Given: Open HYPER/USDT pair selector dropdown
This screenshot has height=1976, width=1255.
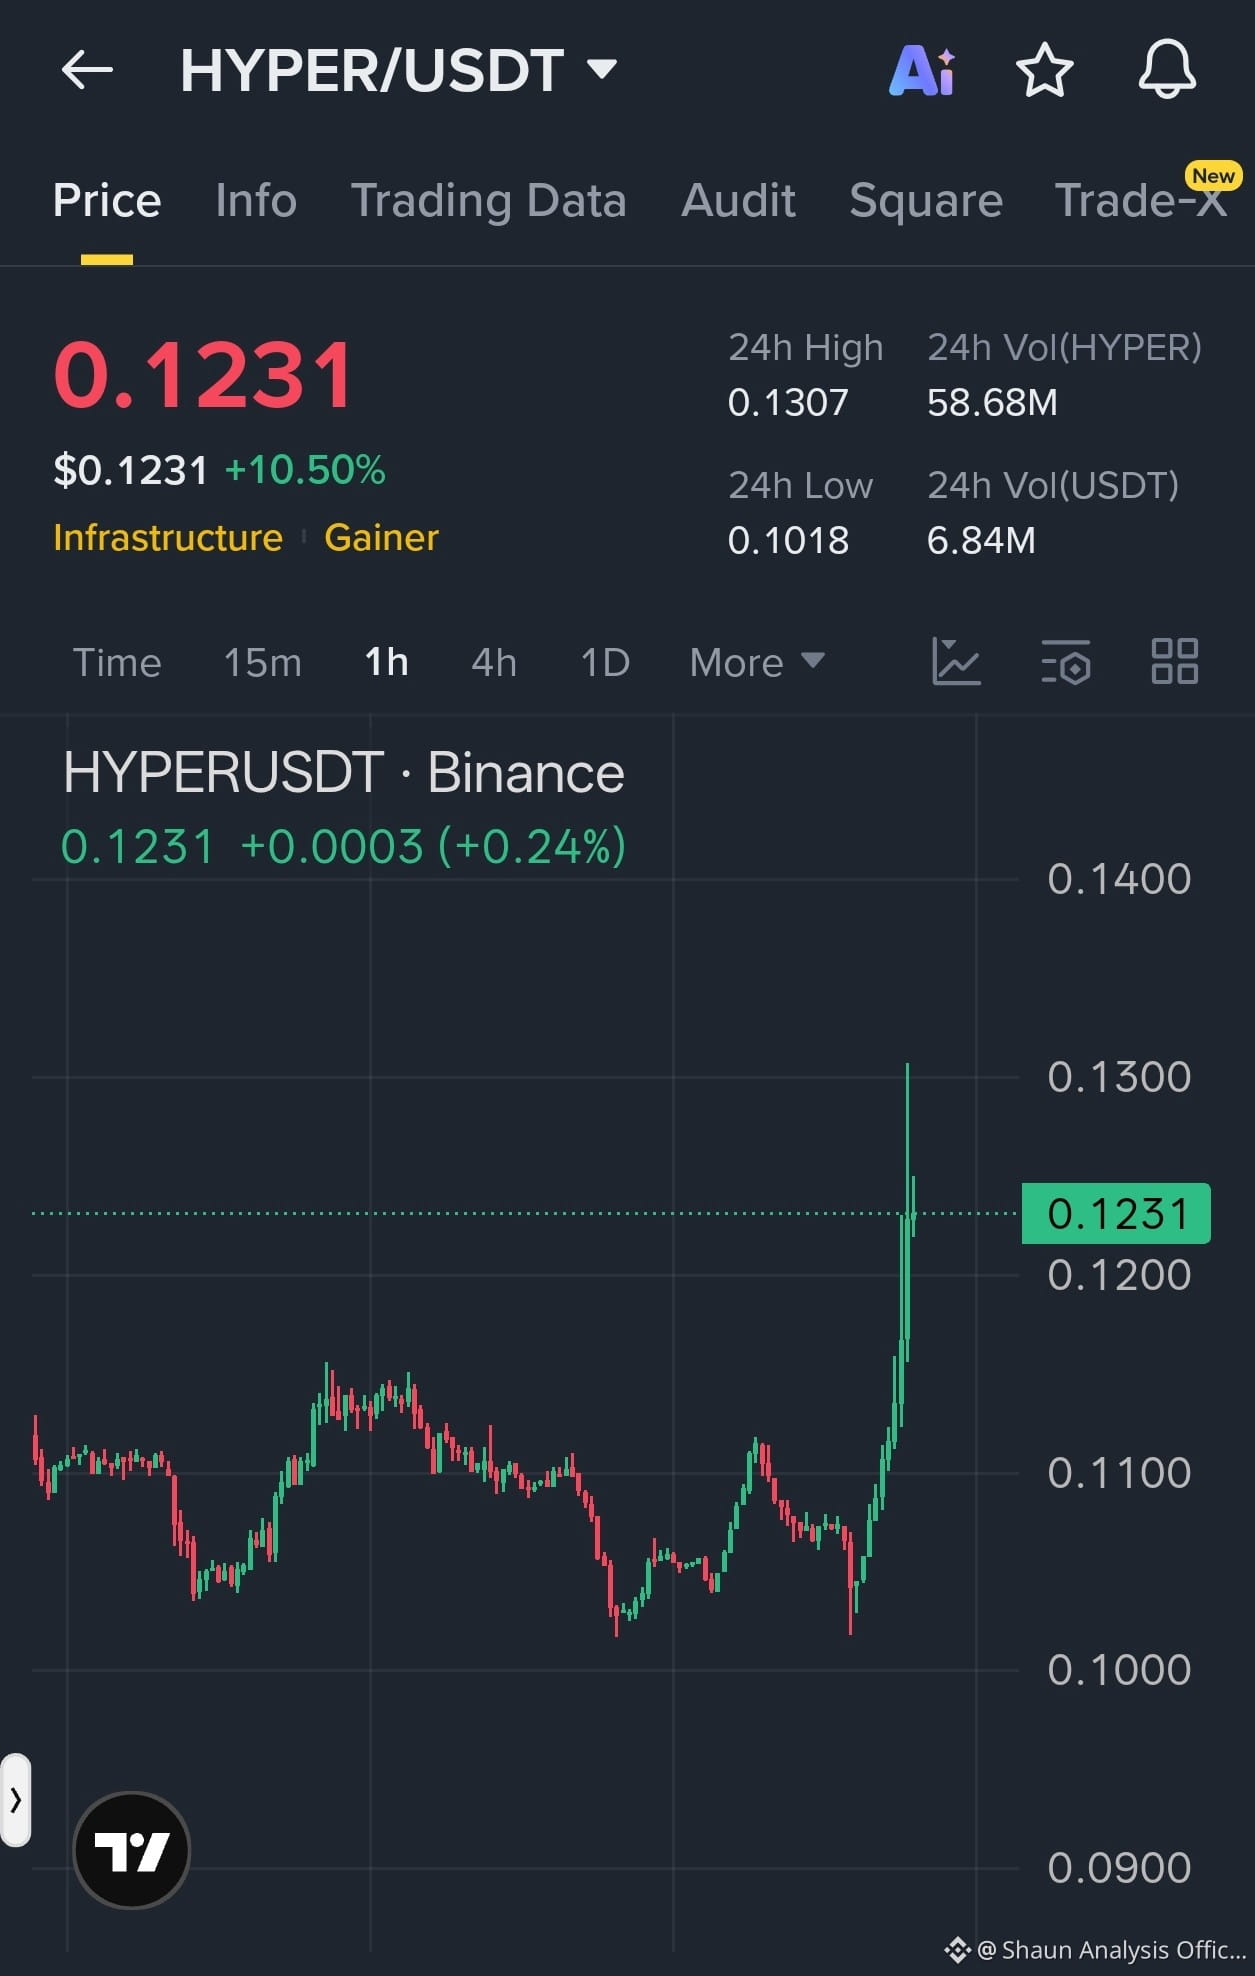Looking at the screenshot, I should click(x=398, y=71).
